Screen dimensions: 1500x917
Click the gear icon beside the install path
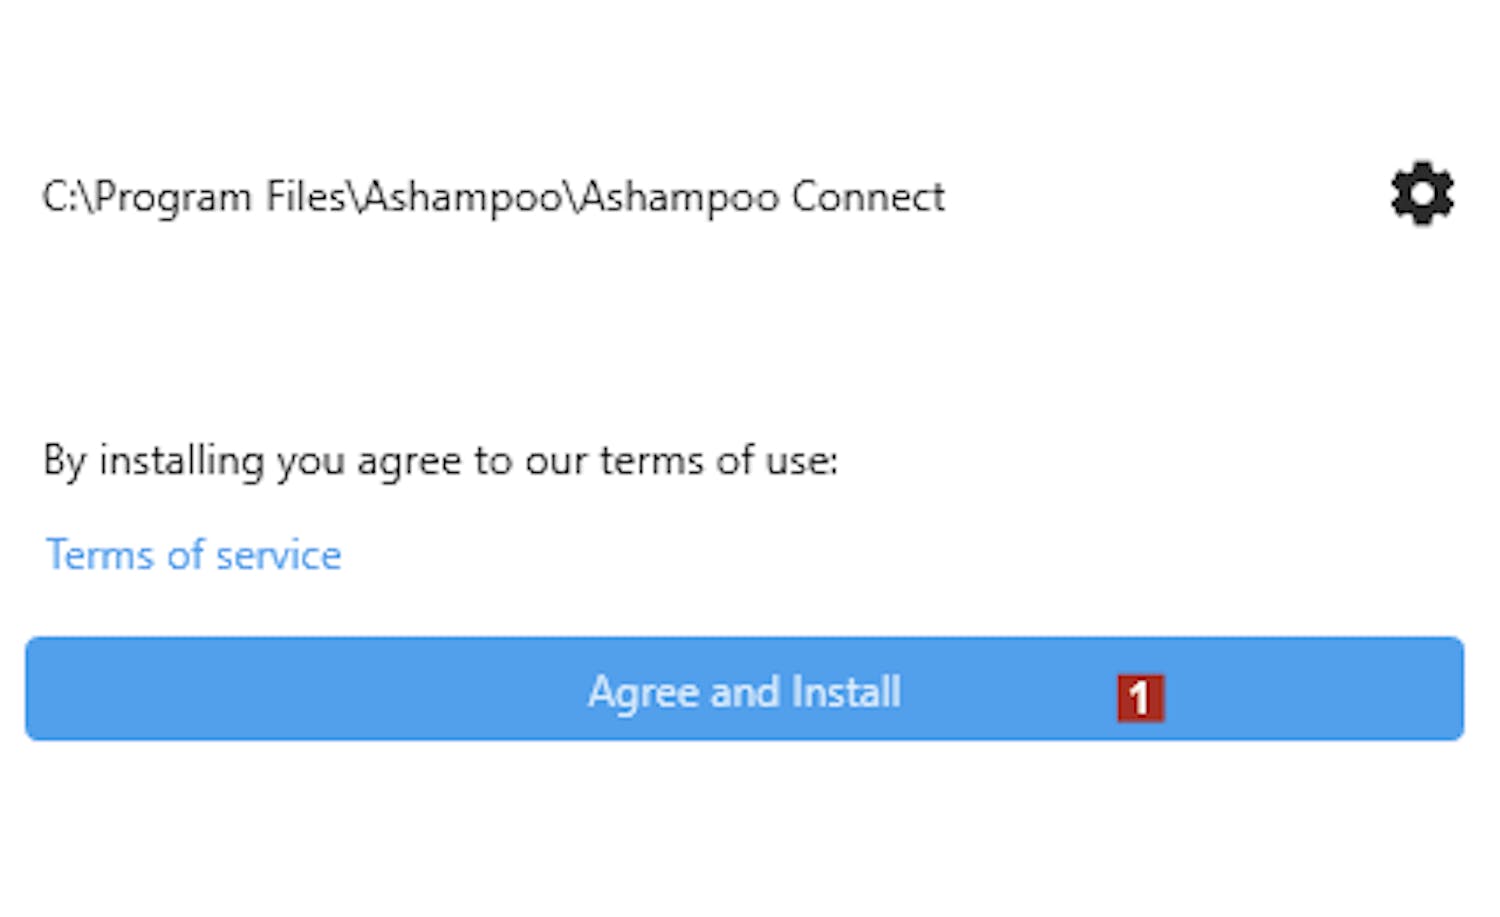click(x=1422, y=194)
